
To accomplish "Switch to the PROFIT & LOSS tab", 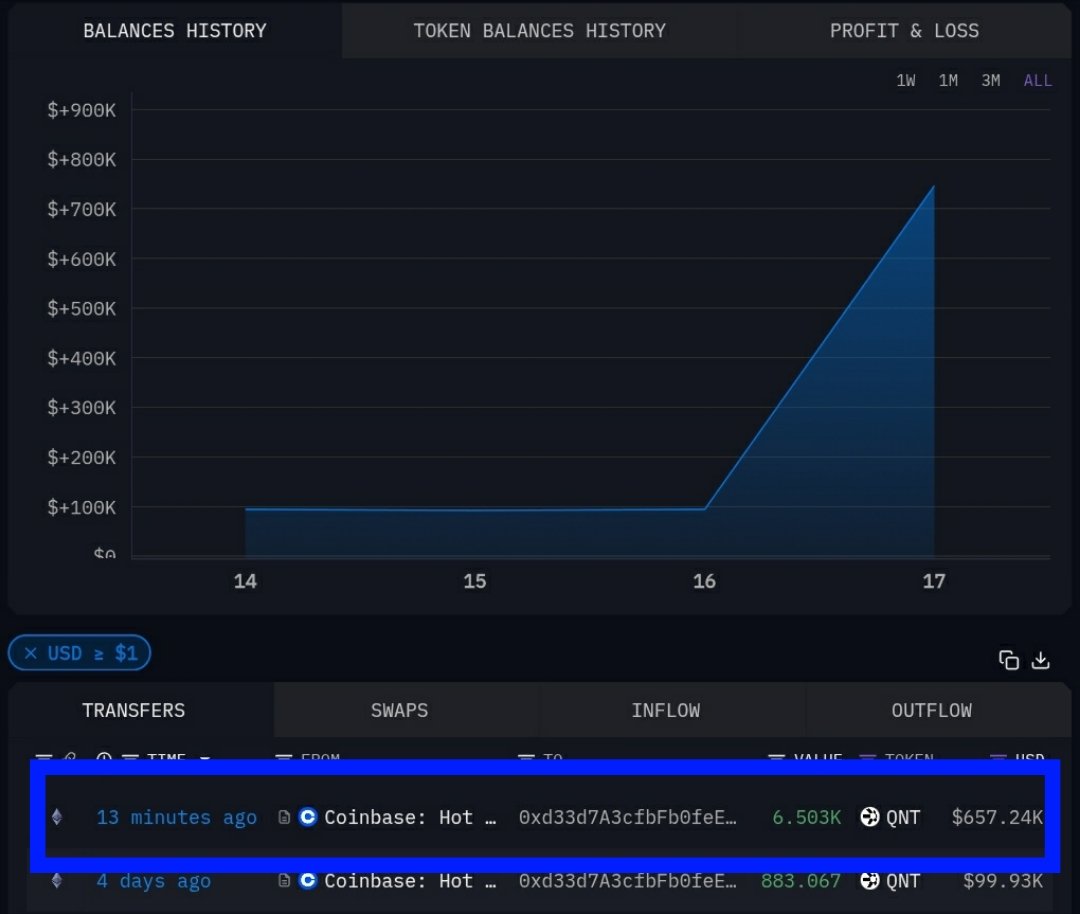I will coord(904,30).
